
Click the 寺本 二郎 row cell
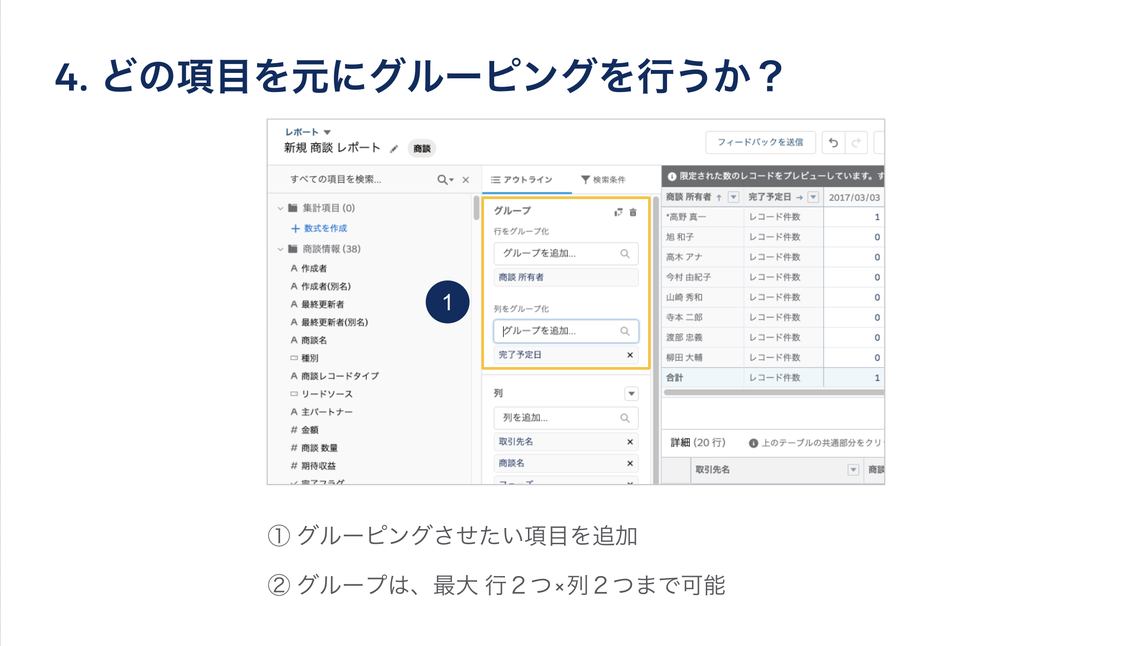coord(703,317)
